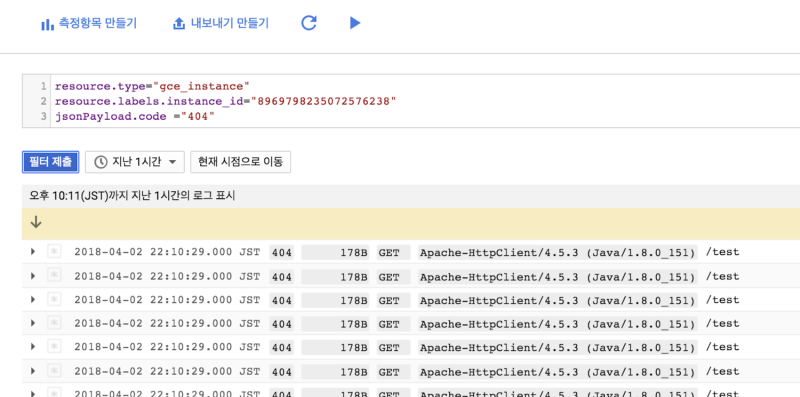Click the clock icon in the time range selector
The image size is (800, 397).
coord(101,162)
